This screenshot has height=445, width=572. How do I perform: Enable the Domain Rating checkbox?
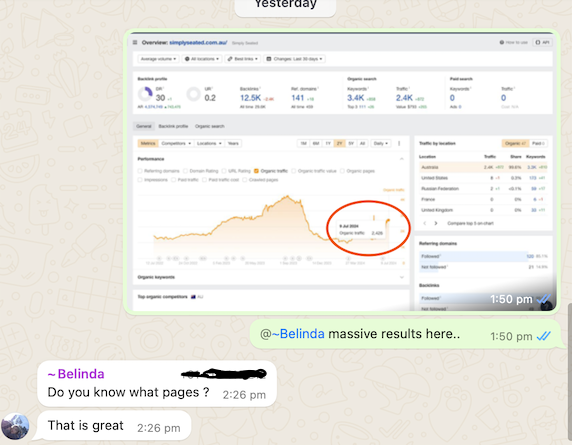coord(185,171)
